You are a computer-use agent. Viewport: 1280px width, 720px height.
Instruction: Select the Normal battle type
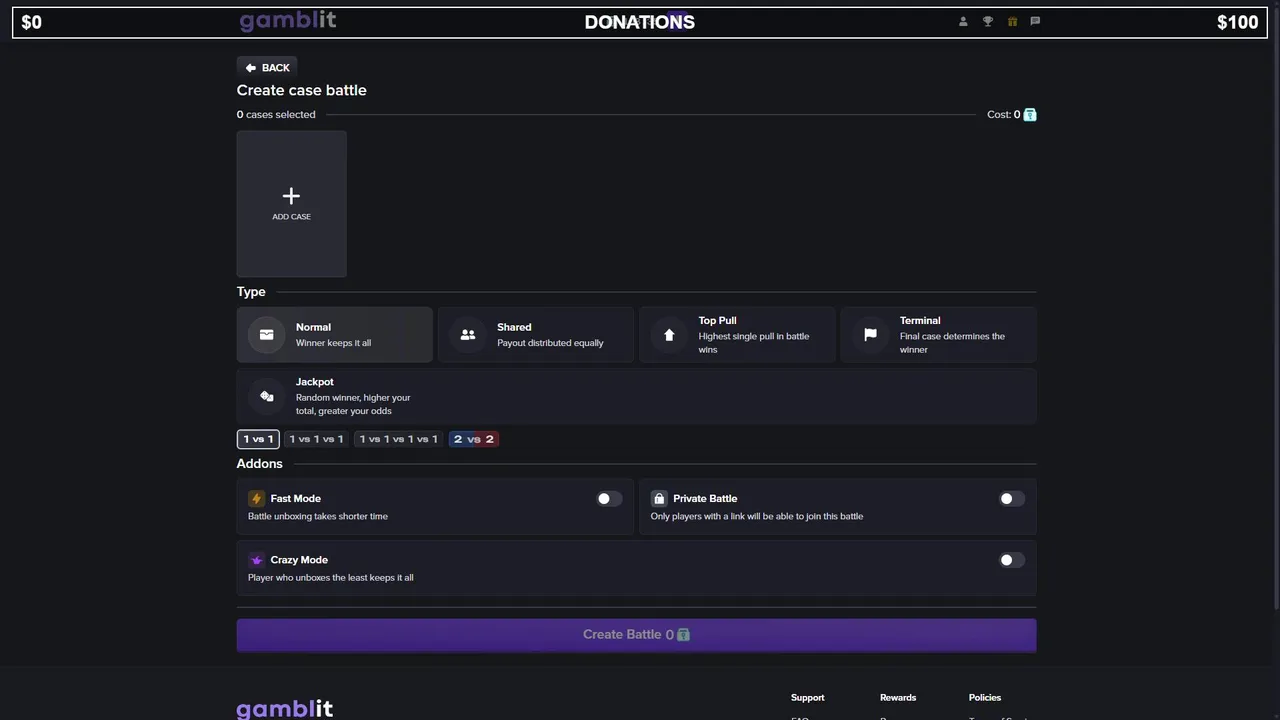[x=335, y=335]
